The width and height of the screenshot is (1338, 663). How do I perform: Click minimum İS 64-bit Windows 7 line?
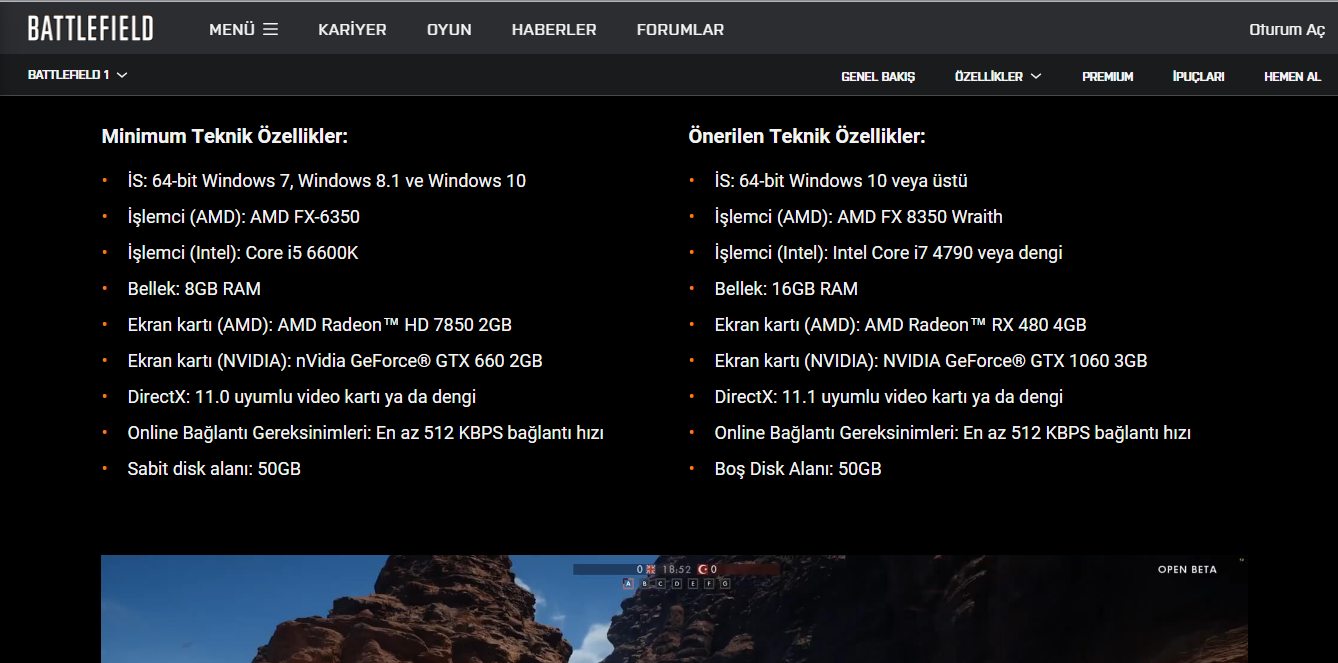[326, 181]
